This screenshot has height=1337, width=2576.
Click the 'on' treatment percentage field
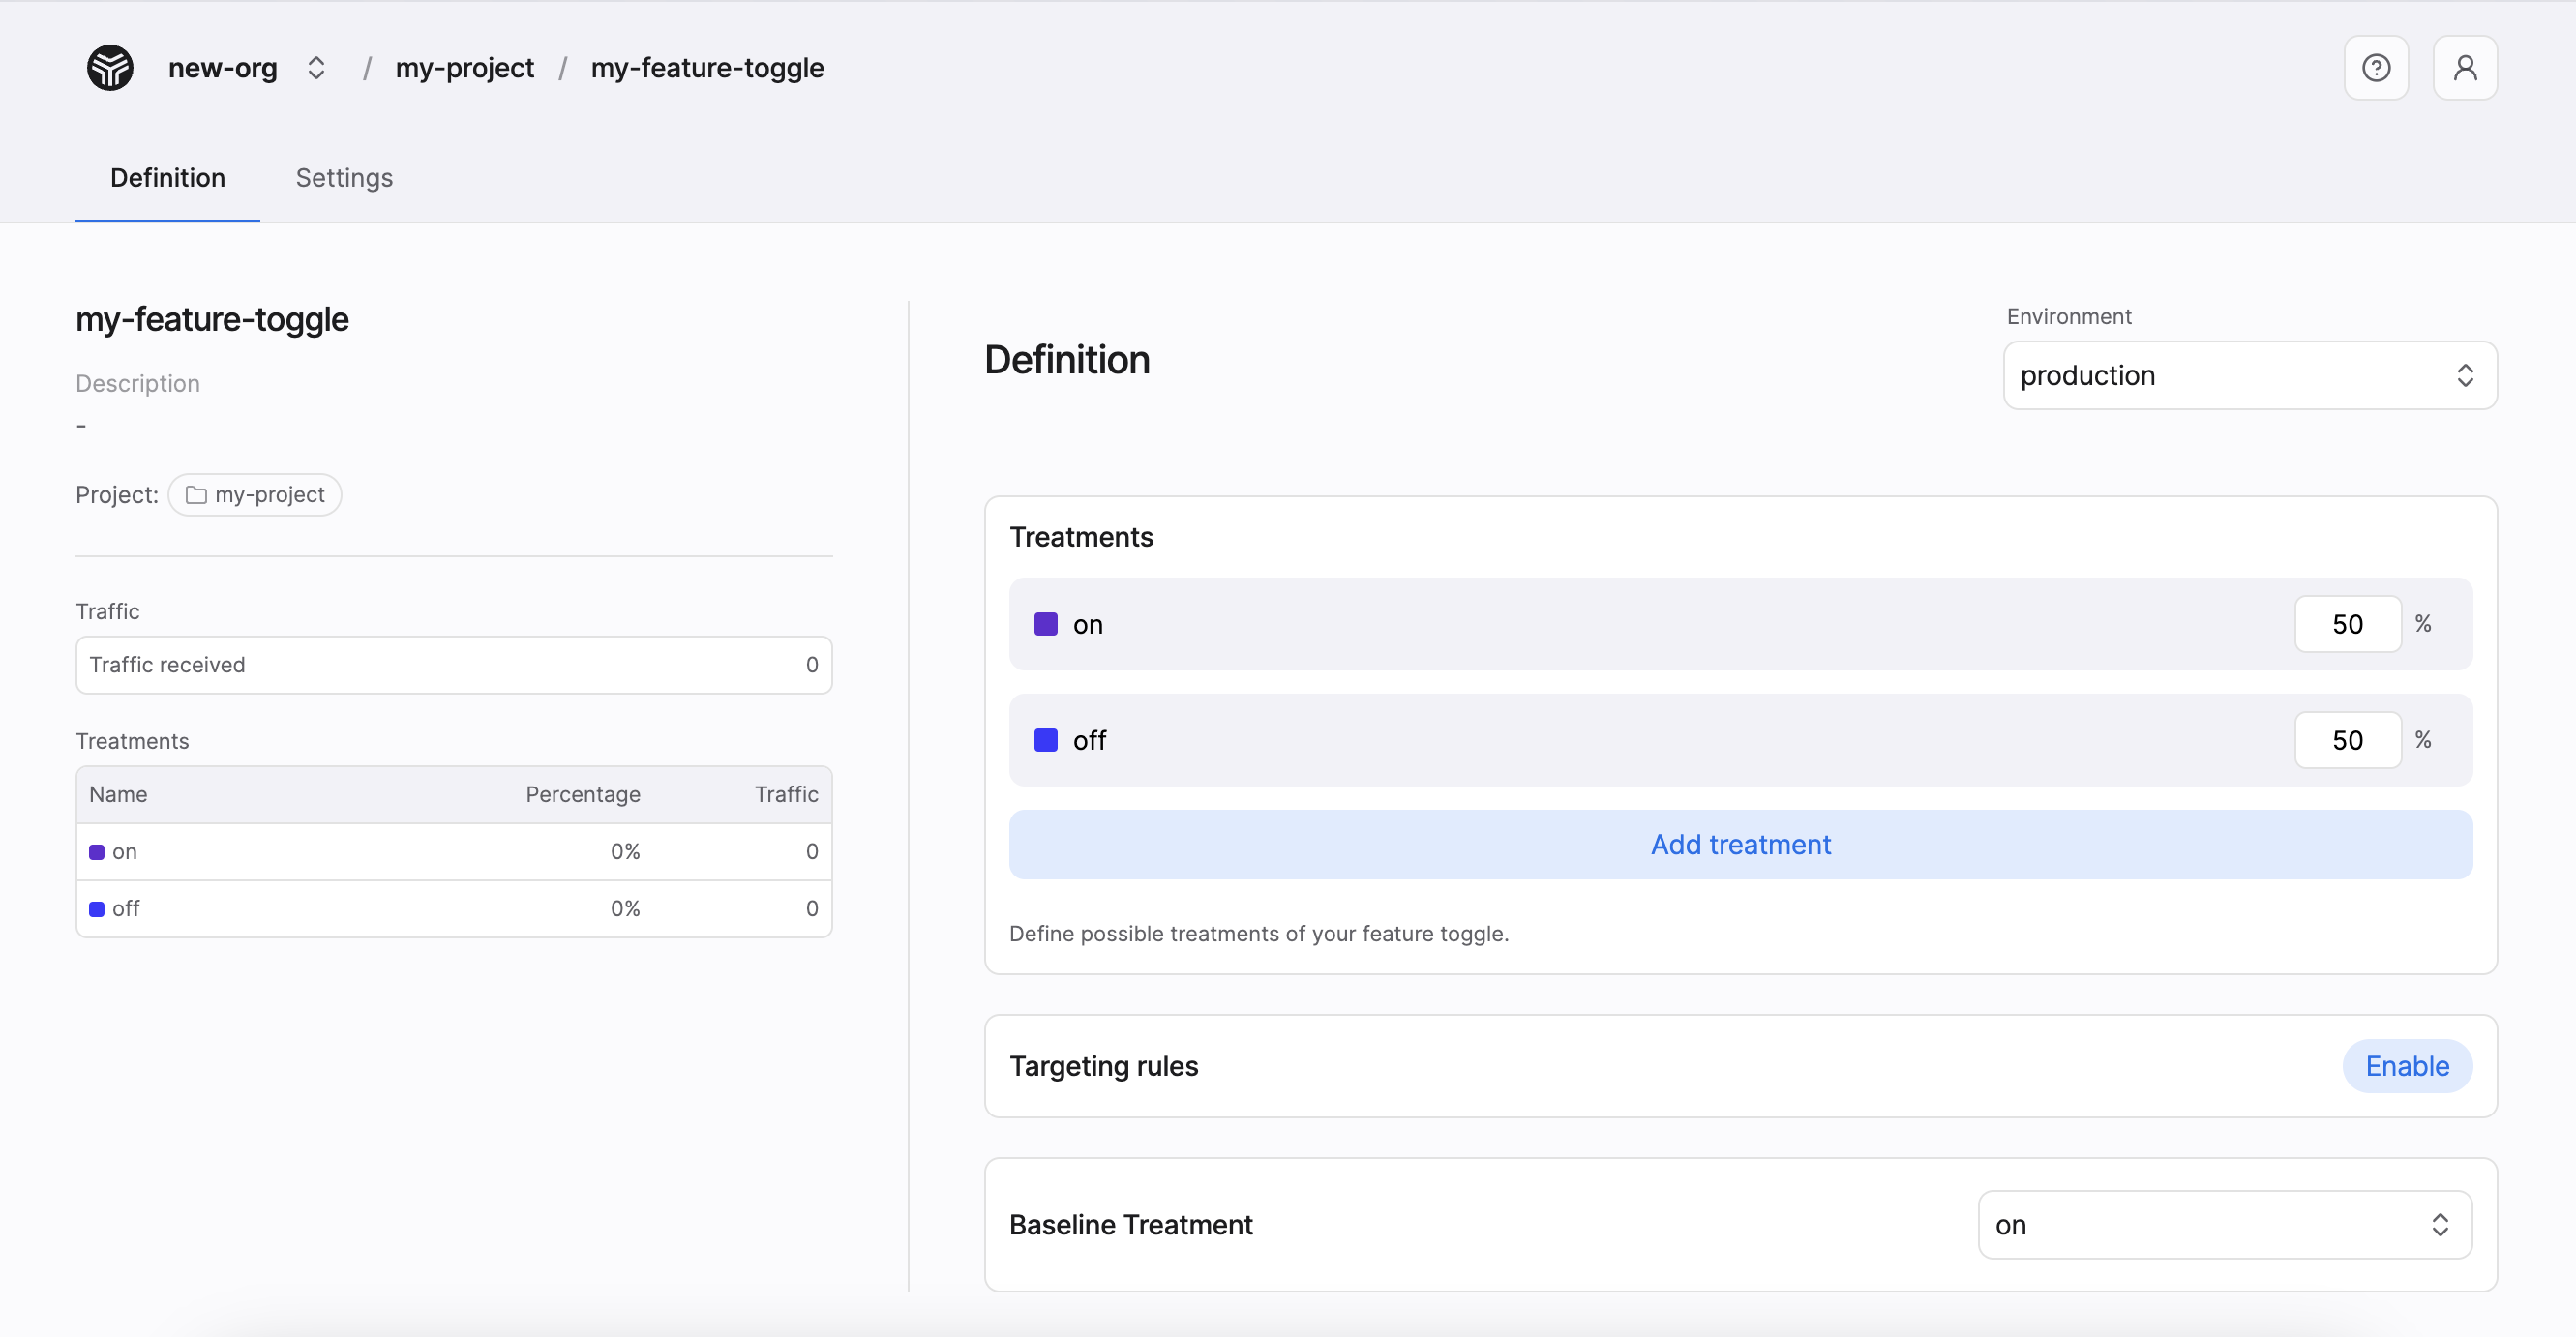[x=2347, y=624]
